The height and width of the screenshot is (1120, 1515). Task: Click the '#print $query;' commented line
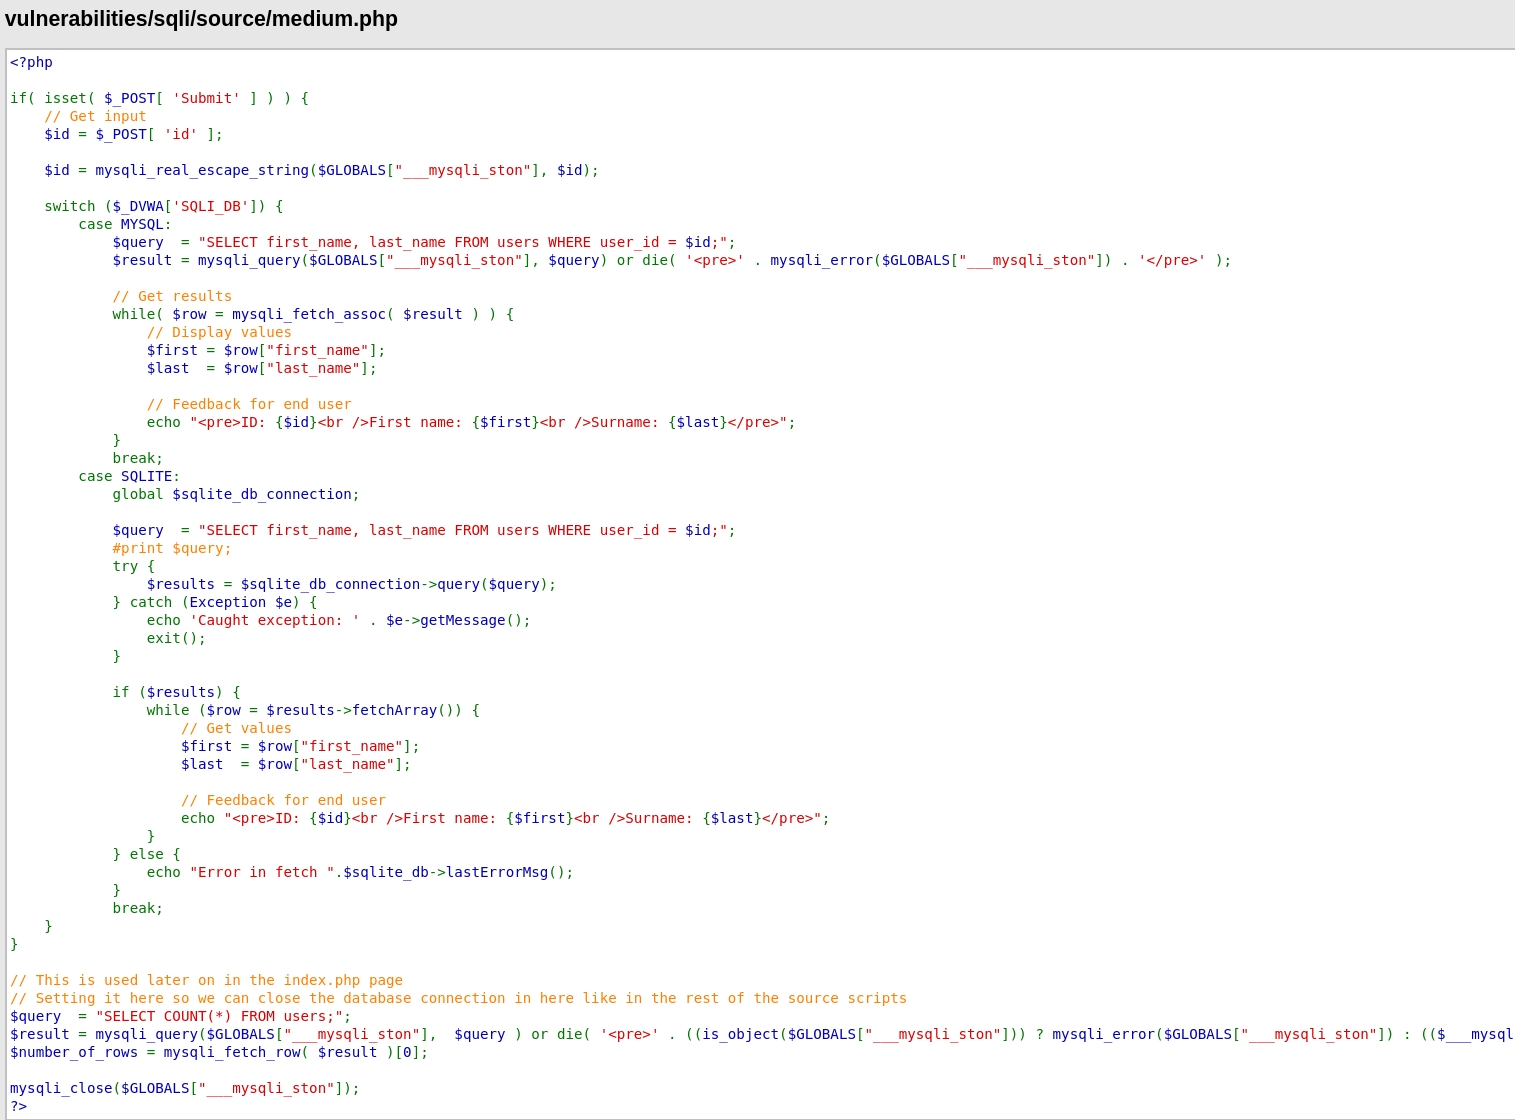[171, 548]
